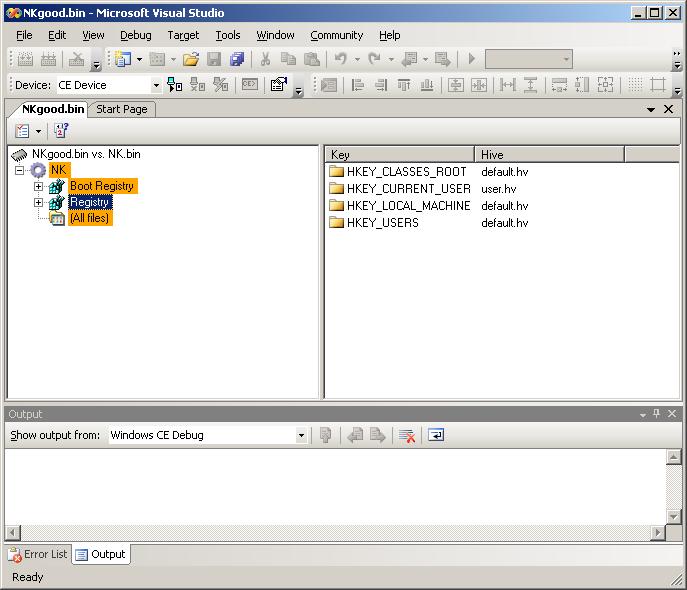Click Output pane scroll down arrow
687x590 pixels.
coord(673,516)
